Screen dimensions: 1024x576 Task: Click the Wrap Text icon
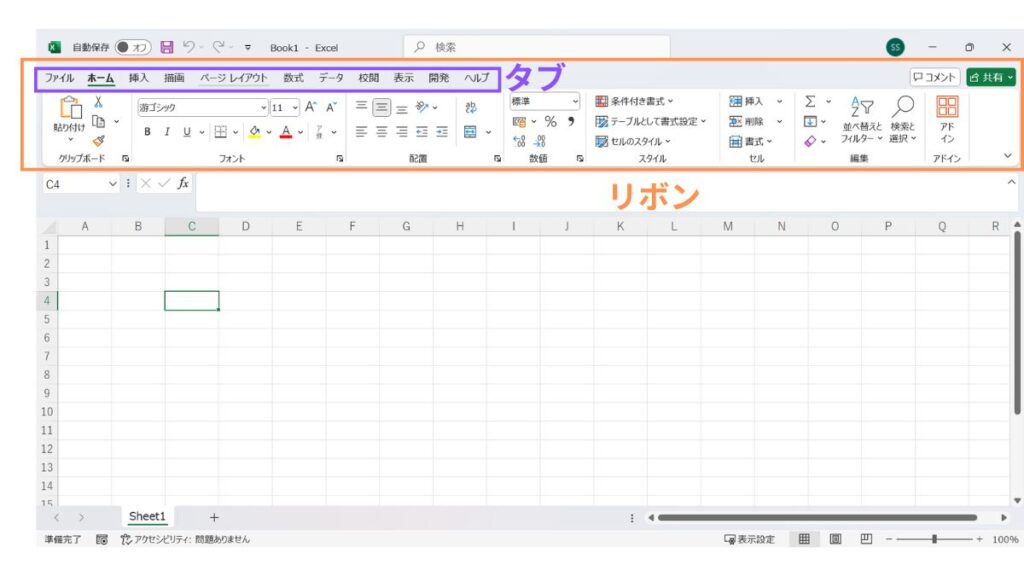pyautogui.click(x=471, y=107)
